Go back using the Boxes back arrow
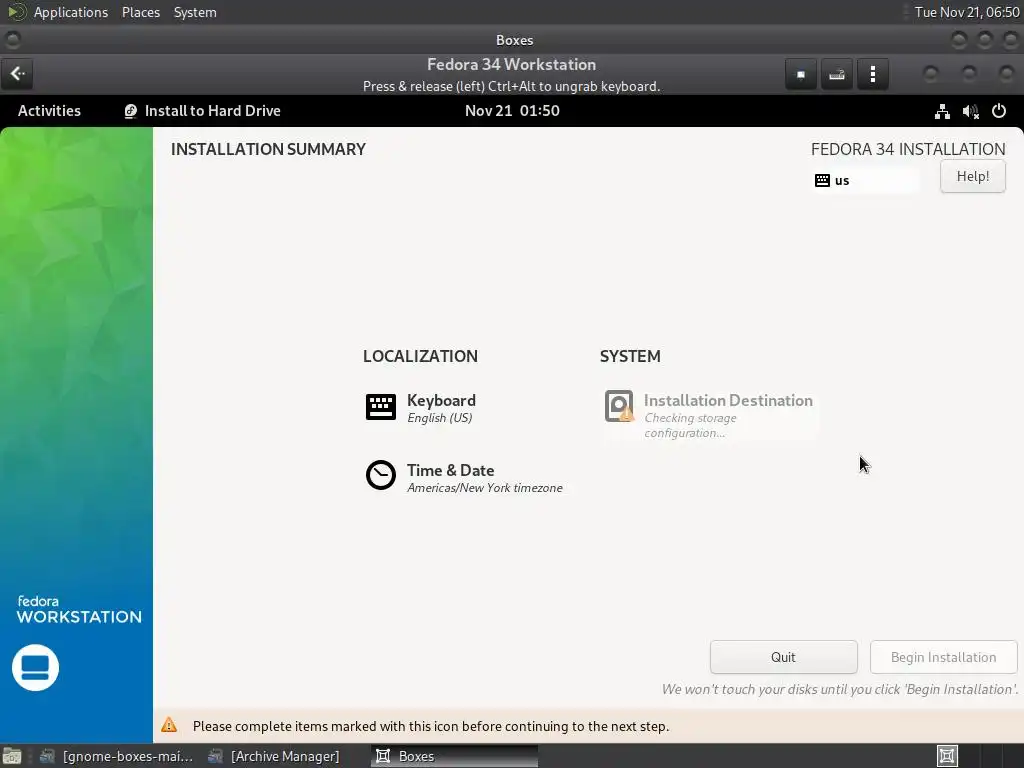Viewport: 1024px width, 768px height. click(x=18, y=74)
